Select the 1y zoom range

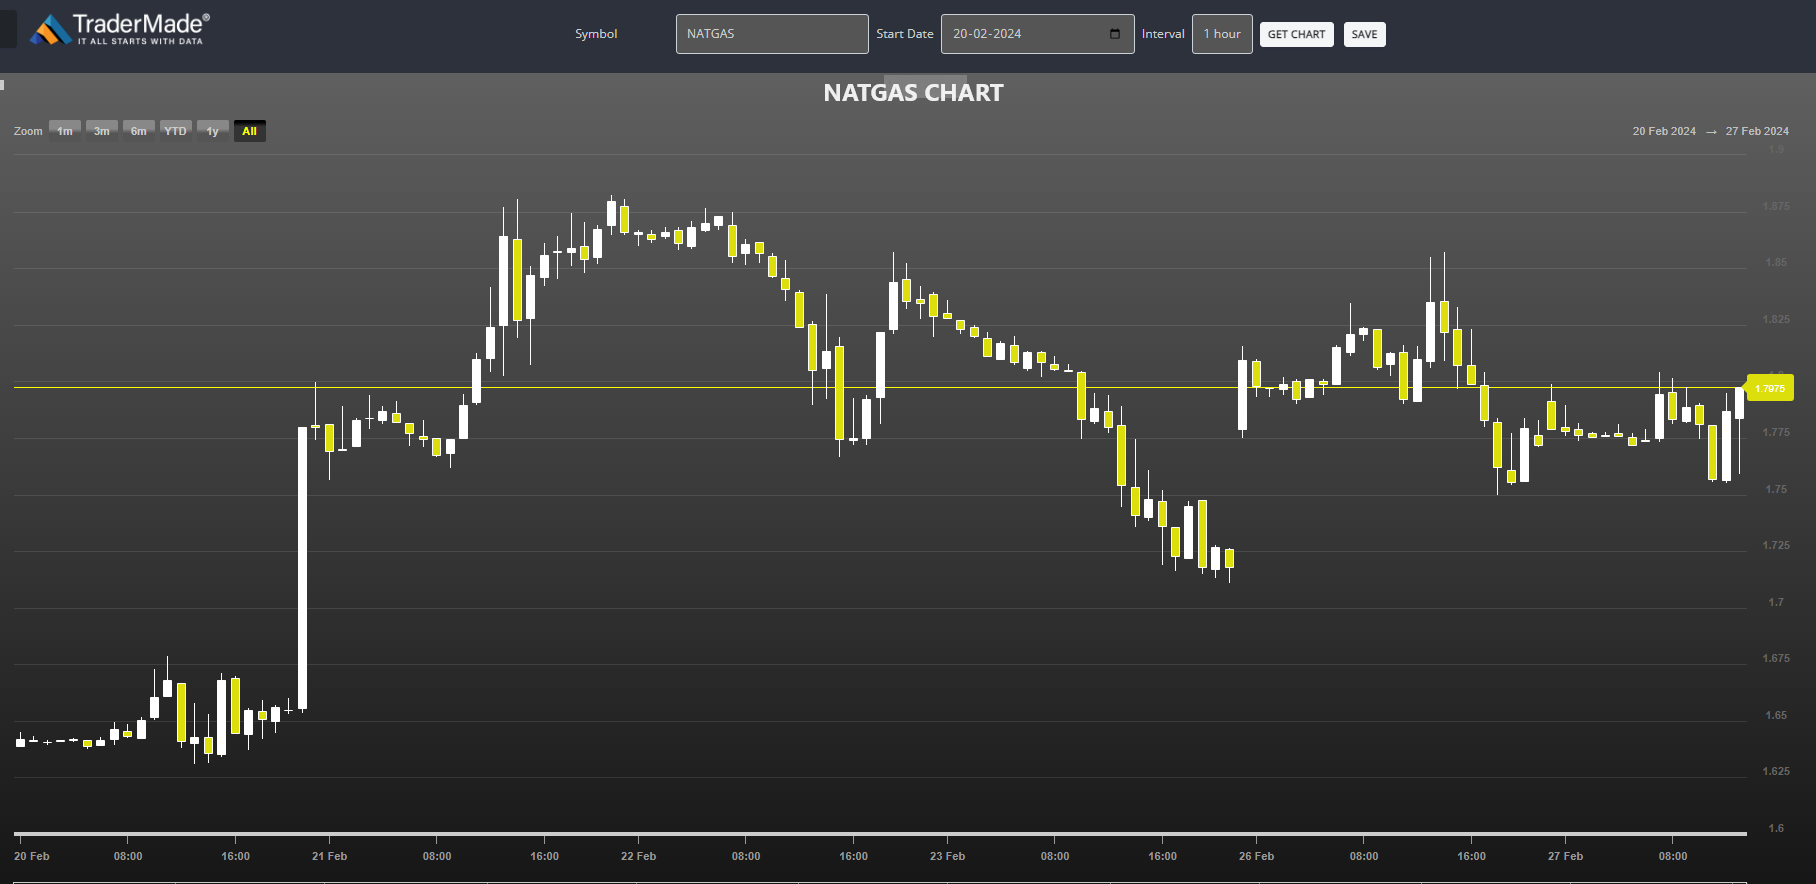(x=213, y=131)
